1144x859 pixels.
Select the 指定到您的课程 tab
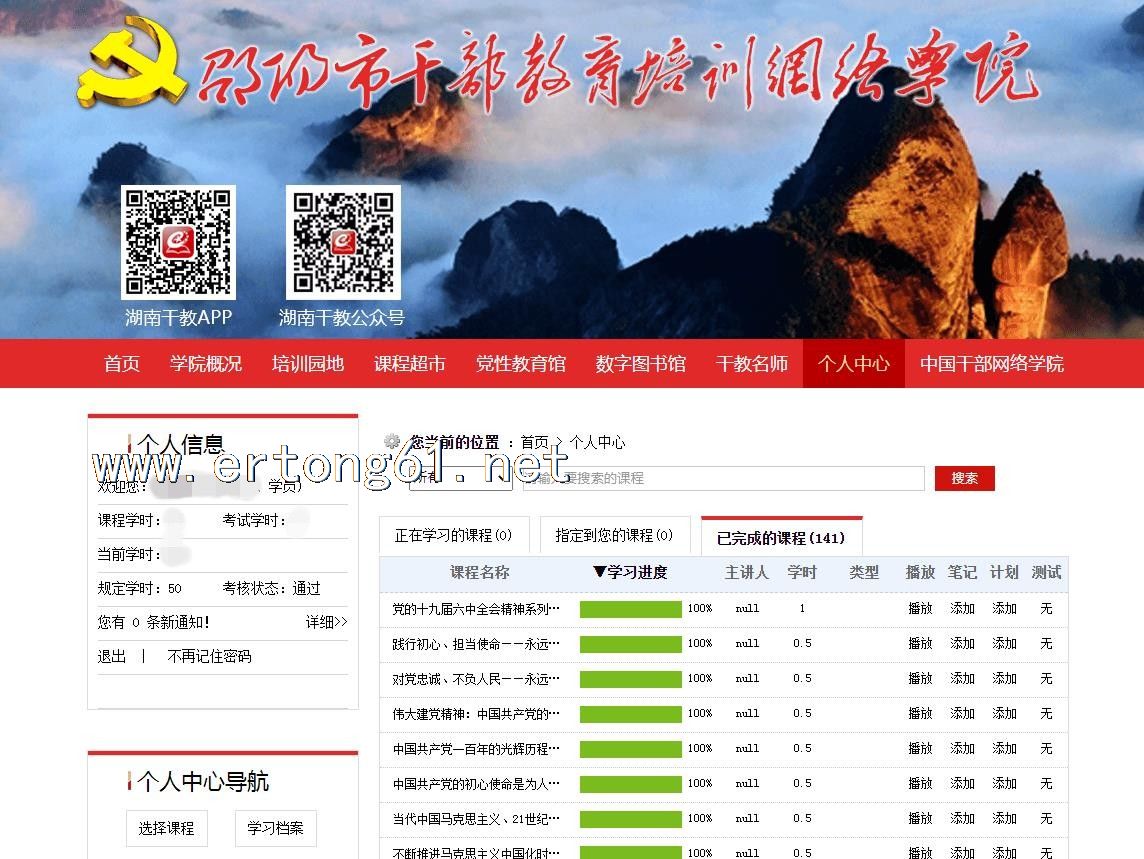614,536
